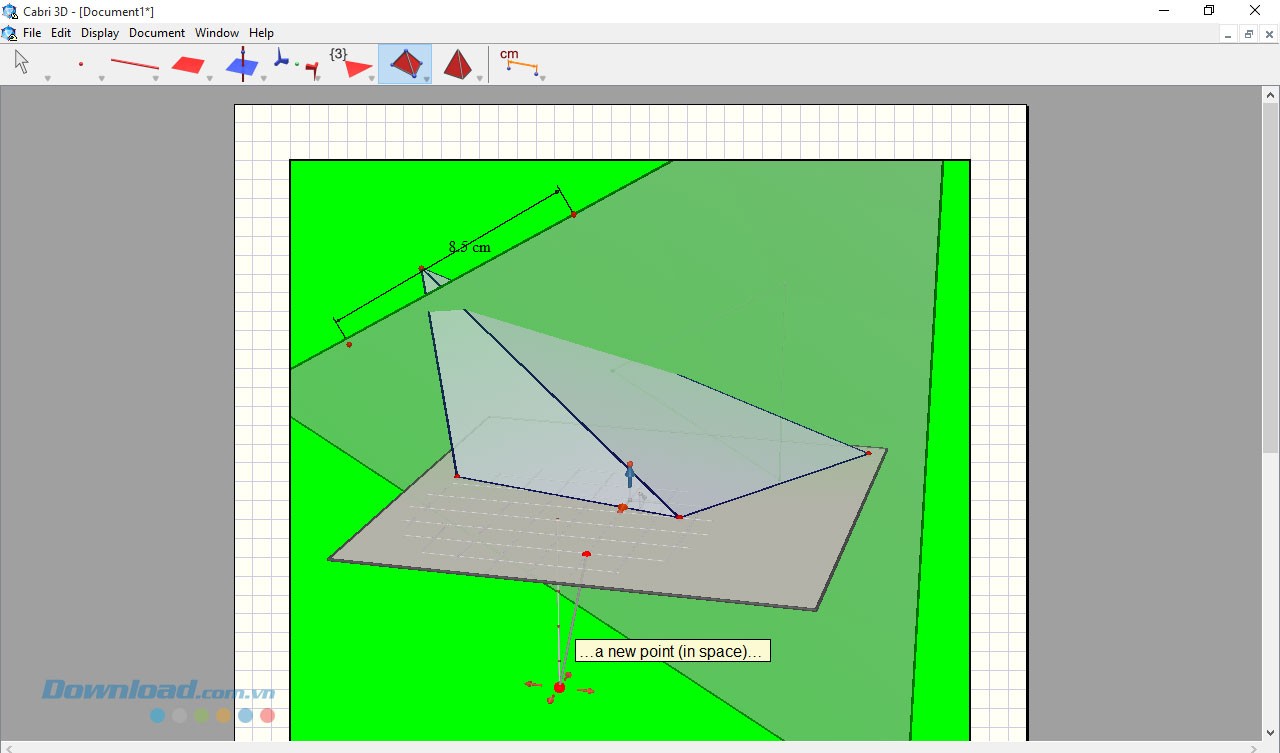Select the distance measurement cm tool
Screen dimensions: 1280x753
coord(518,63)
